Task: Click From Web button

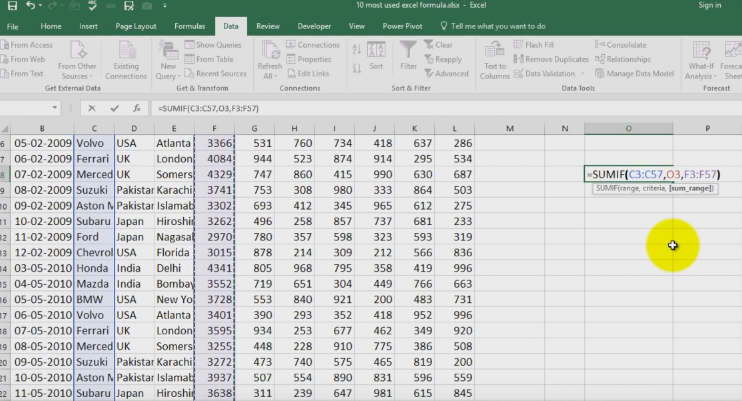Action: tap(23, 59)
